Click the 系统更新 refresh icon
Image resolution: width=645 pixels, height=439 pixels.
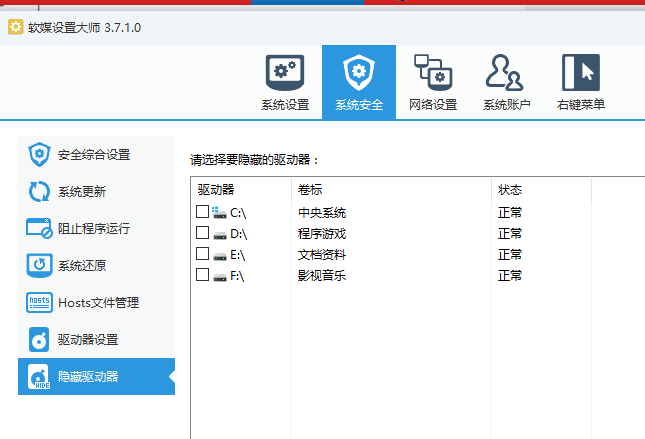[x=39, y=192]
